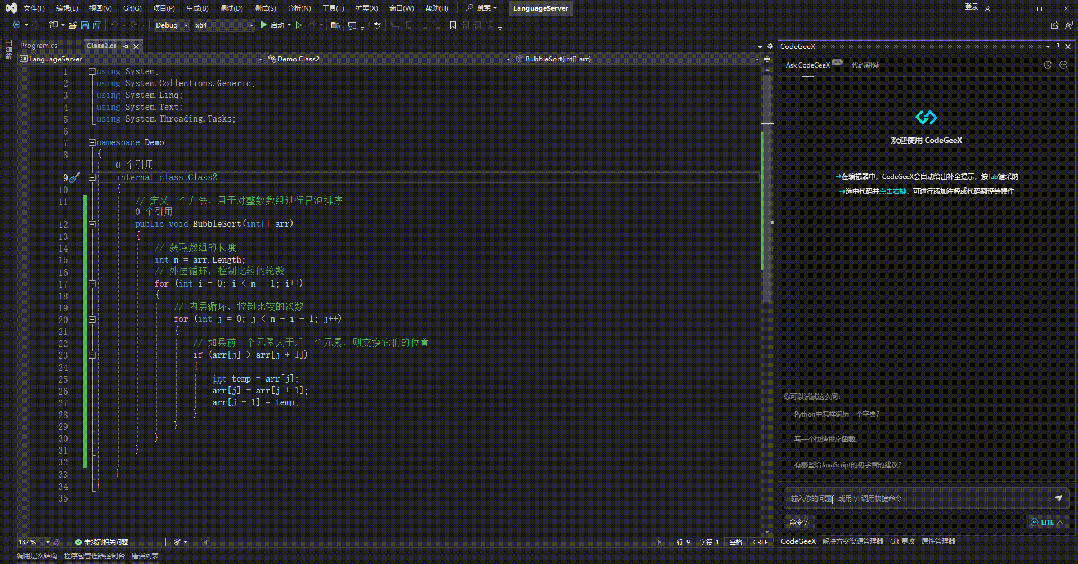1078x564 pixels.
Task: Open the Debug configuration dropdown
Action: coord(171,25)
